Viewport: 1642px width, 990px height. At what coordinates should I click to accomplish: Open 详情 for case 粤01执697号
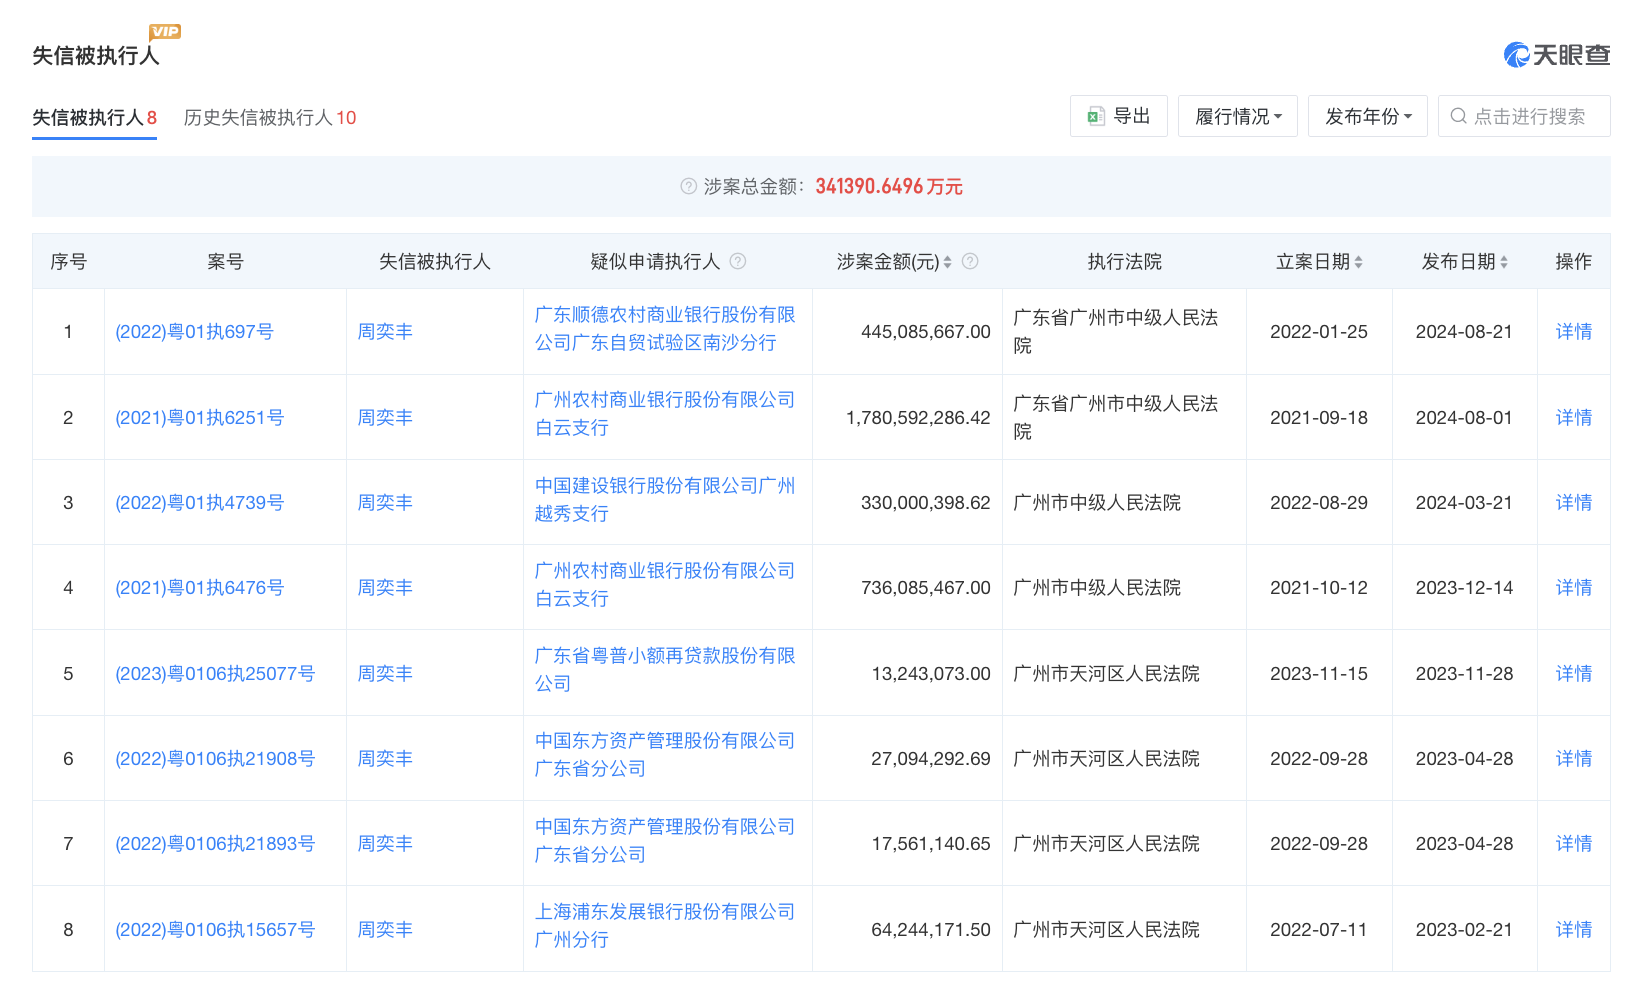(1573, 332)
